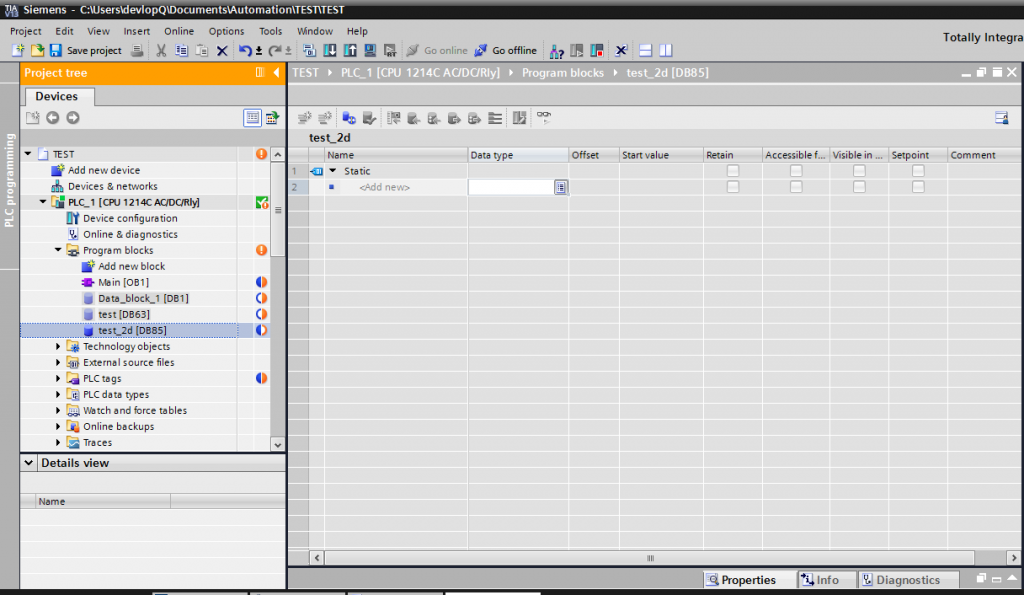1024x595 pixels.
Task: Collapse the Program blocks folder
Action: coord(58,250)
